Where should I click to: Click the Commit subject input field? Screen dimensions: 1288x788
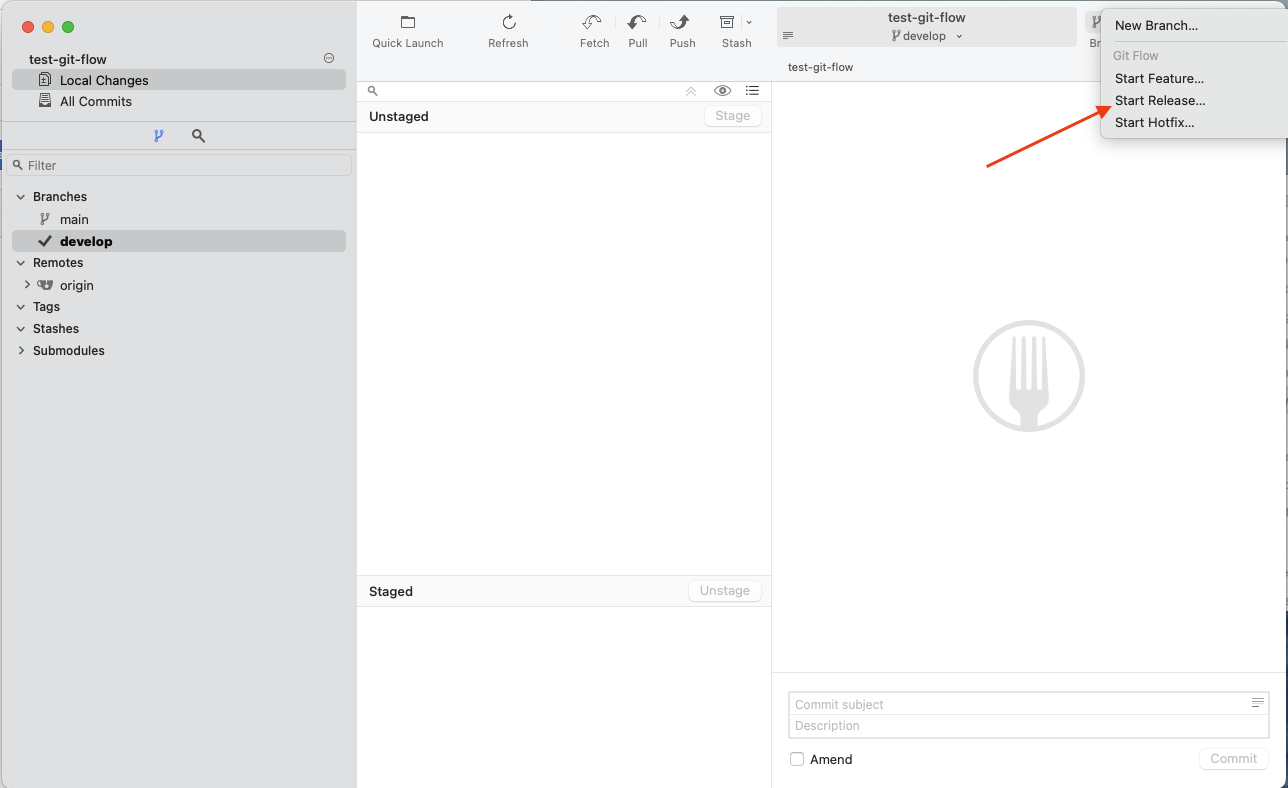coord(1018,704)
